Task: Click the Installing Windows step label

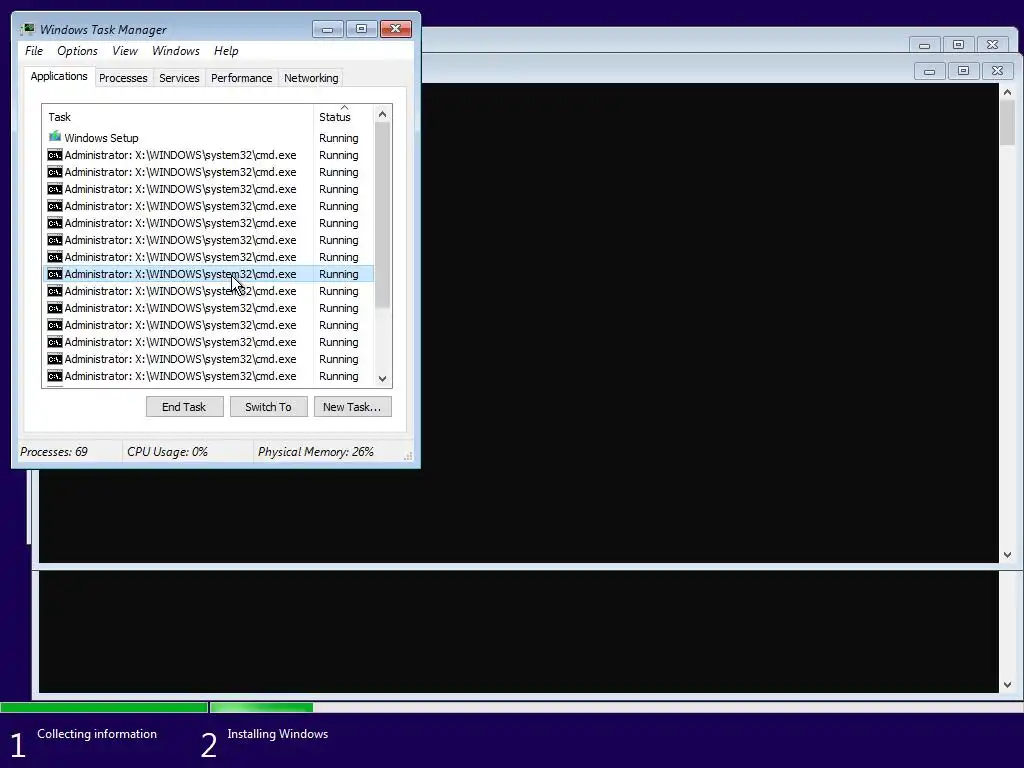Action: pos(278,734)
